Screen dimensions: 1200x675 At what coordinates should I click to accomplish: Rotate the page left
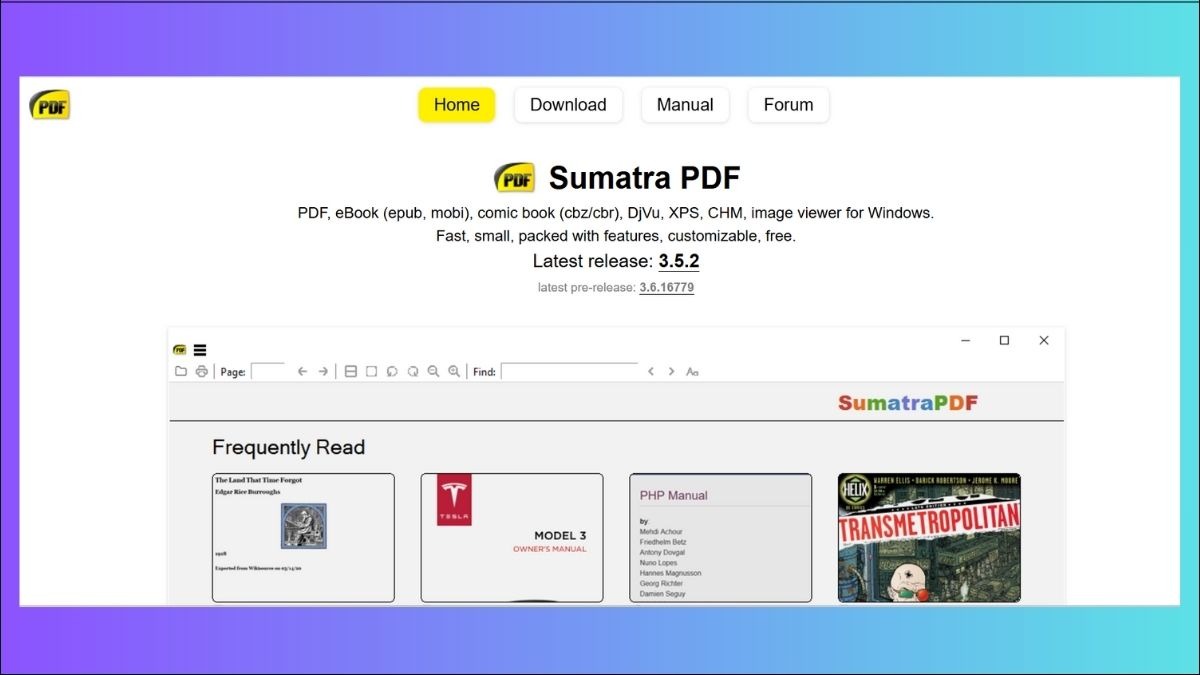click(392, 371)
